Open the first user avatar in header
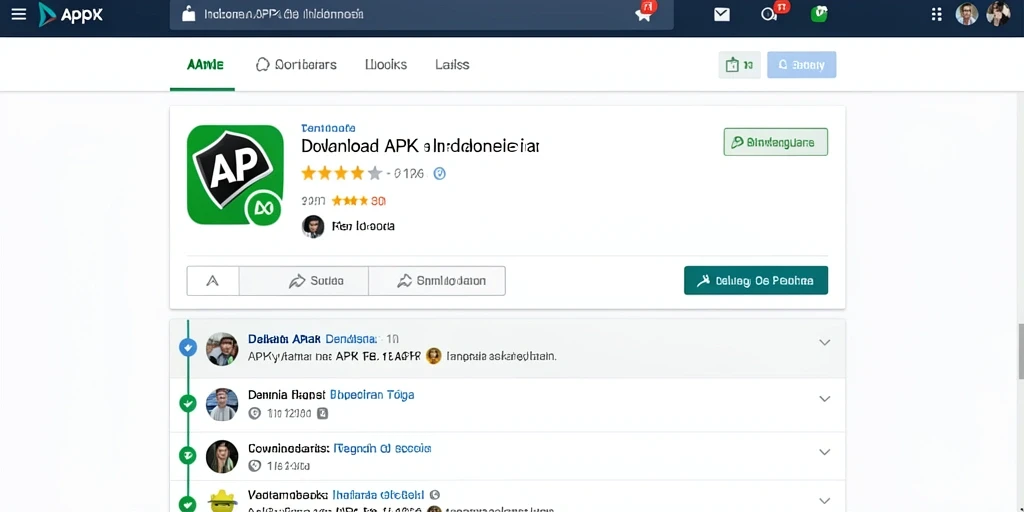Image resolution: width=1024 pixels, height=512 pixels. [967, 14]
